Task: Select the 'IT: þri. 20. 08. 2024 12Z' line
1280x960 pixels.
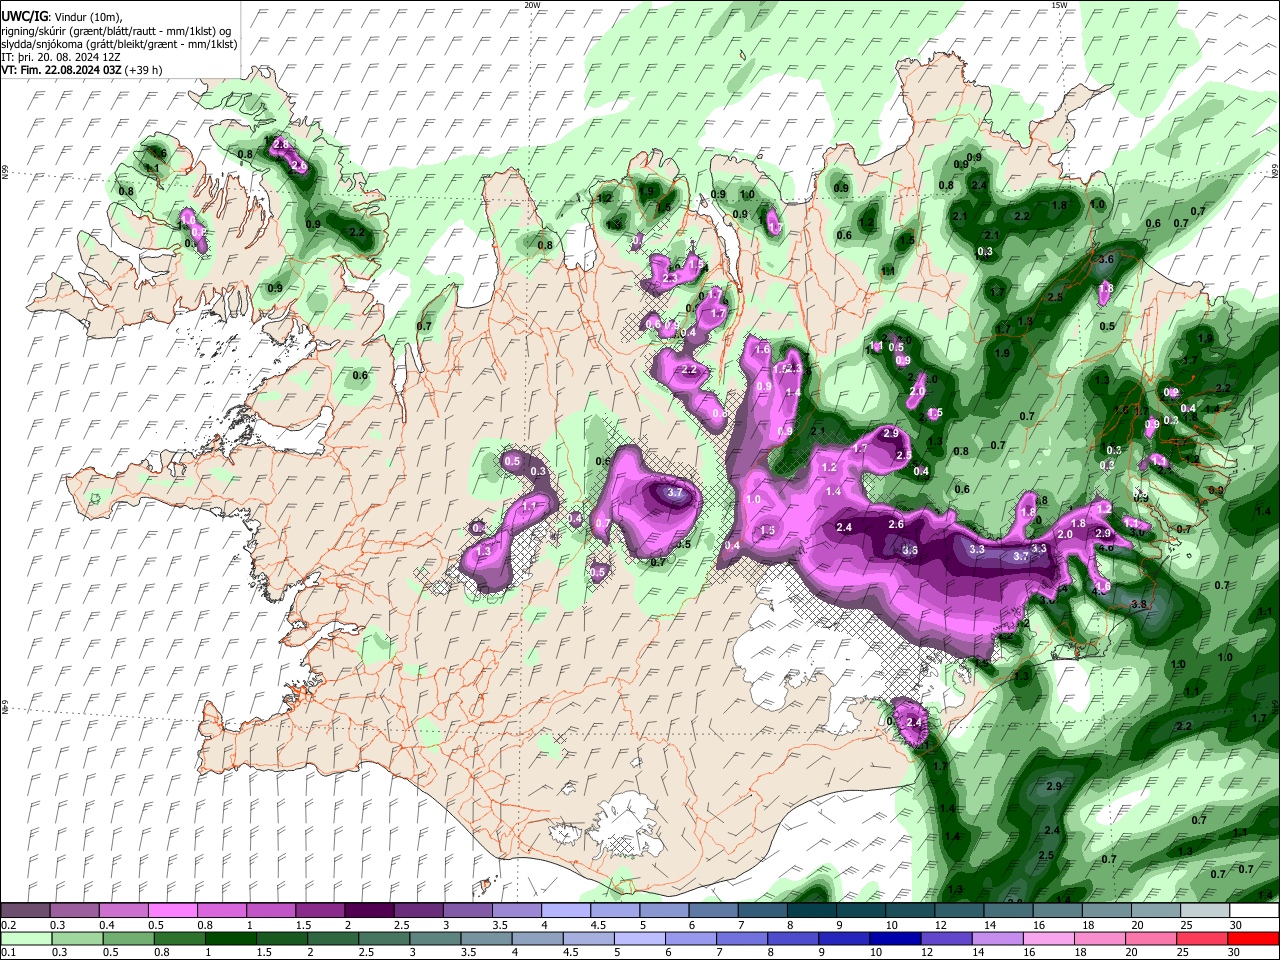Action: pyautogui.click(x=59, y=57)
